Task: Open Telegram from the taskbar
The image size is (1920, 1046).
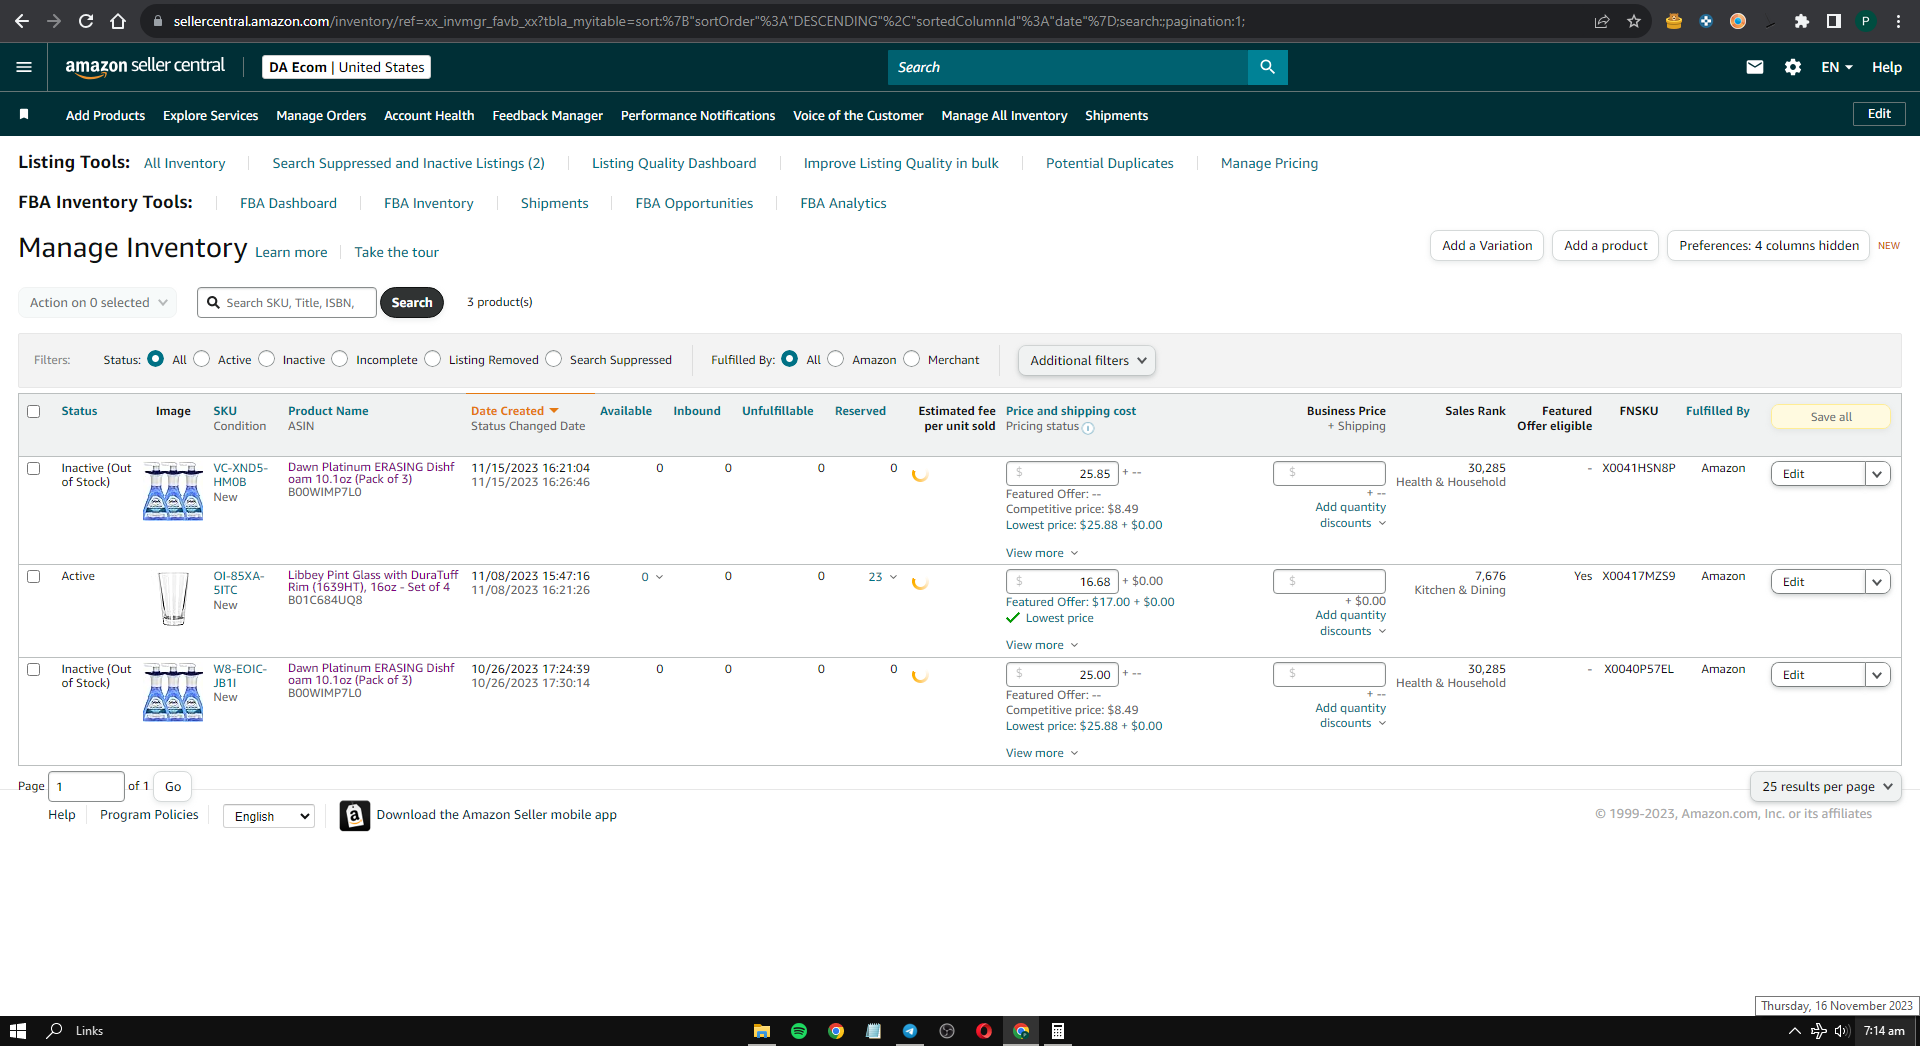Action: pos(910,1031)
